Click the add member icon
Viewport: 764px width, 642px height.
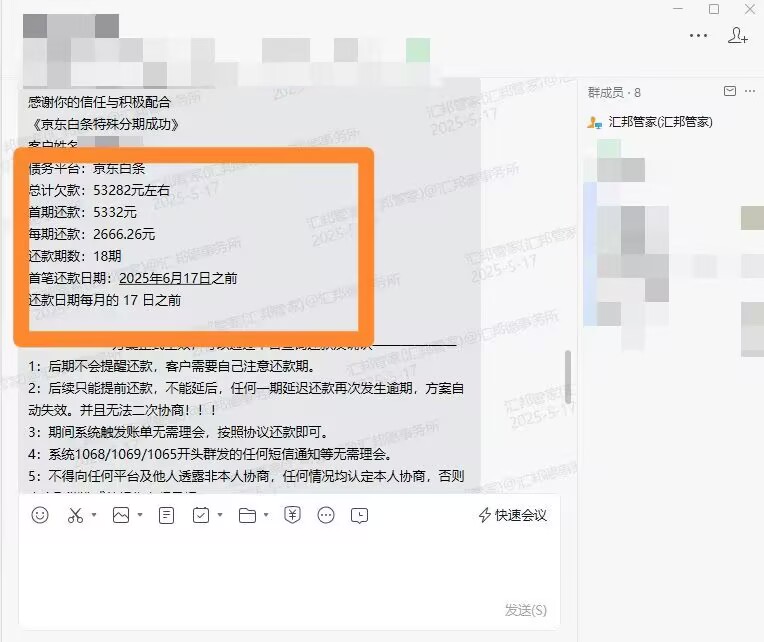[738, 35]
